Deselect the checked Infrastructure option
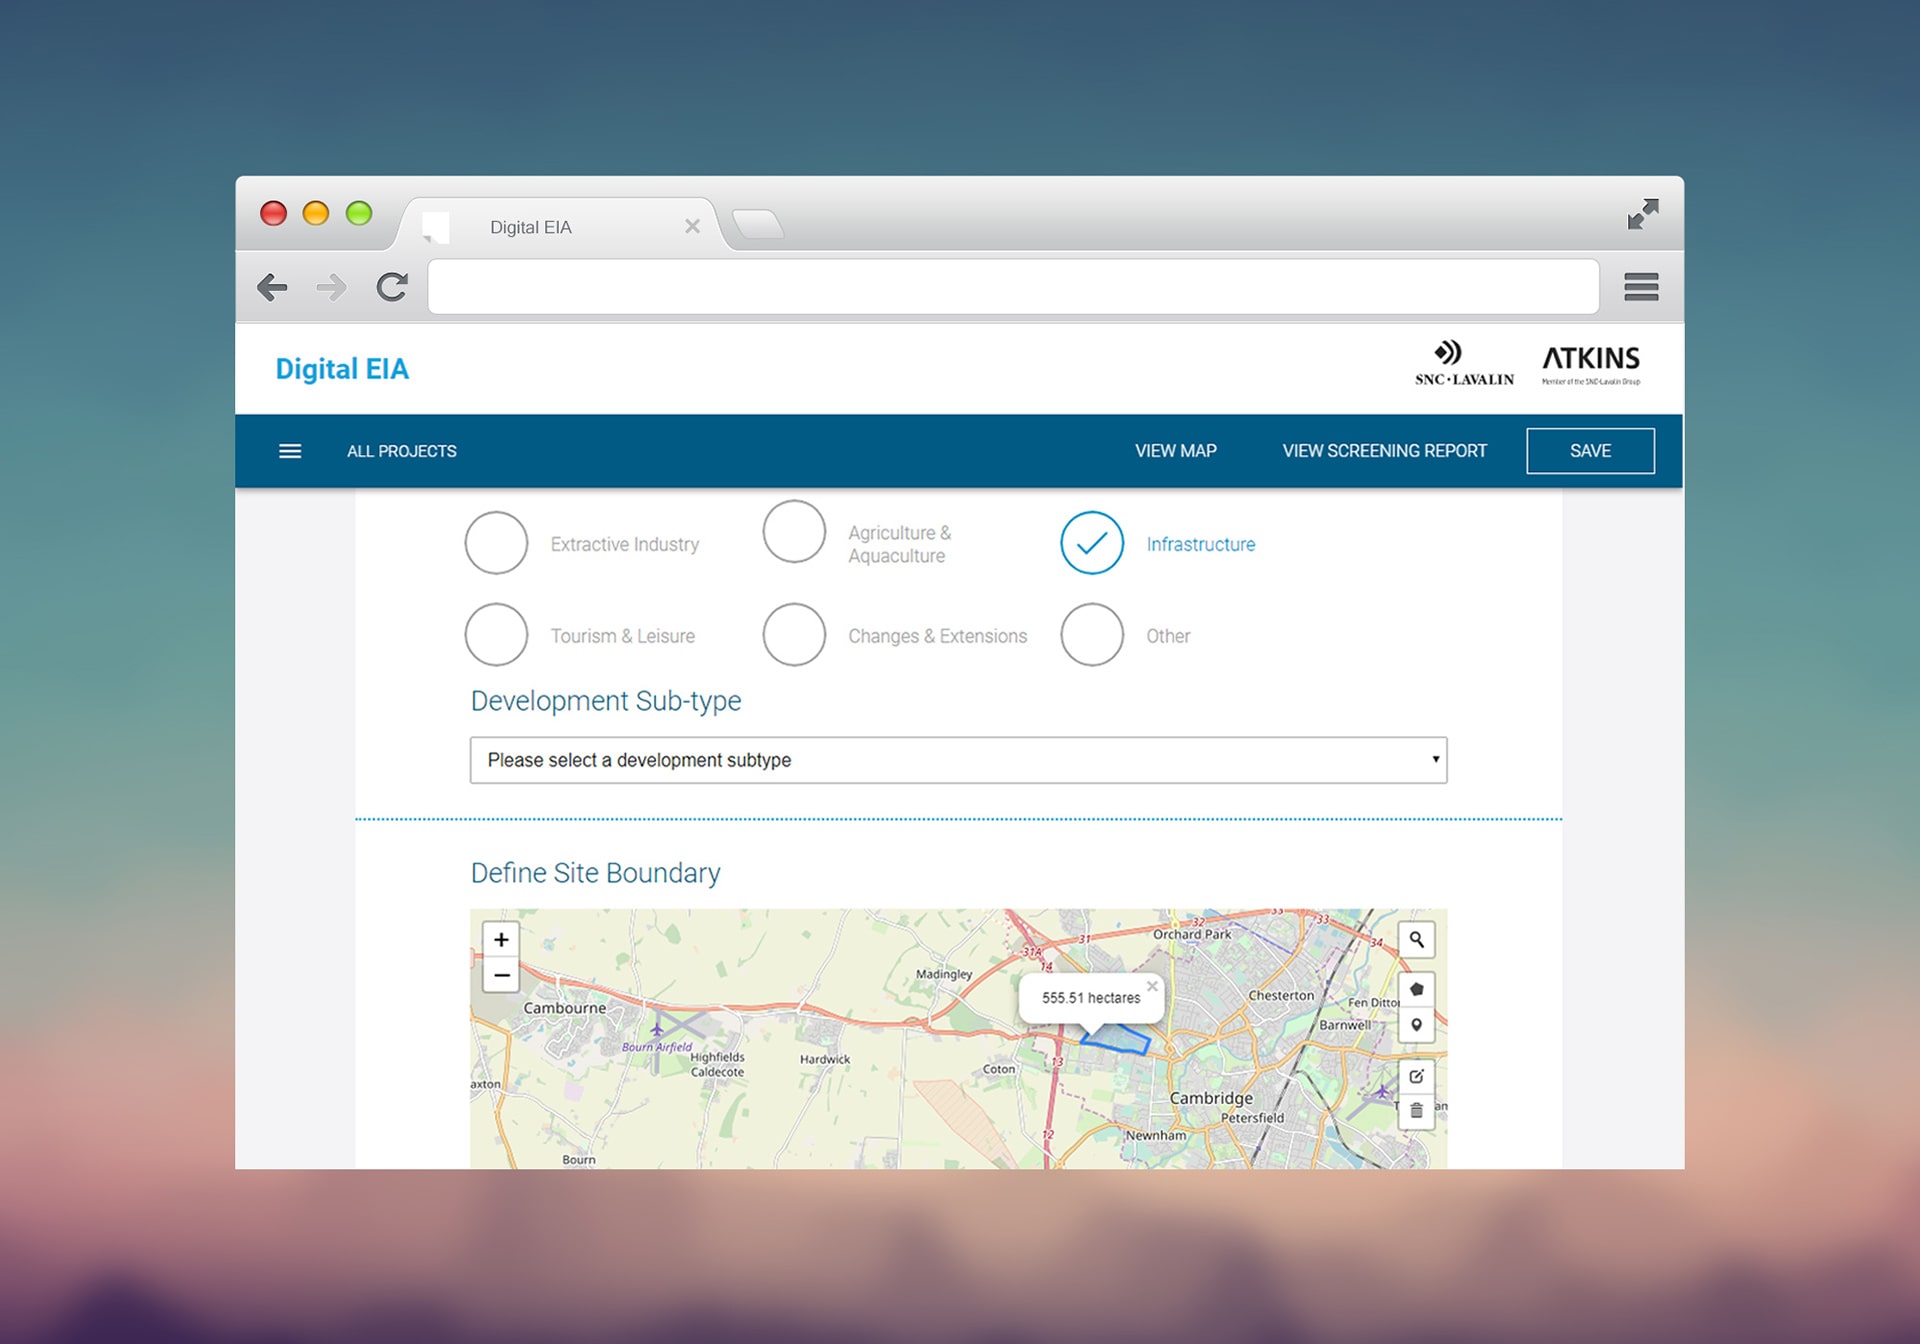The image size is (1920, 1344). [1091, 543]
